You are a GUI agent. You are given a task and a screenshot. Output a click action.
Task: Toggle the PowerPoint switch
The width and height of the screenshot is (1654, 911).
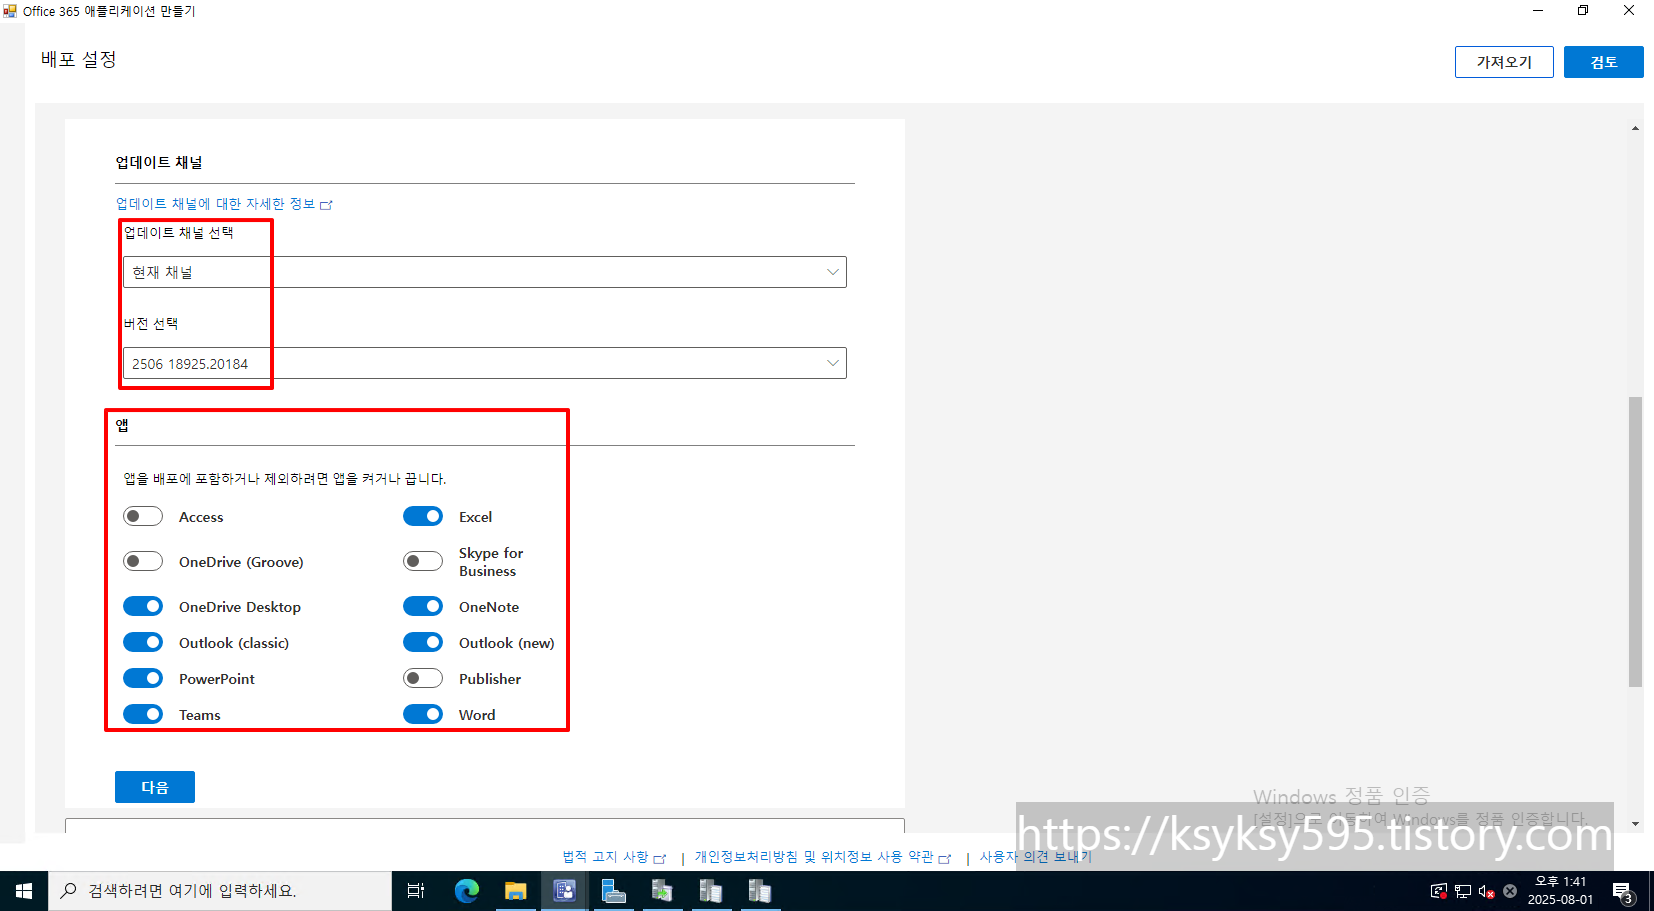point(143,678)
